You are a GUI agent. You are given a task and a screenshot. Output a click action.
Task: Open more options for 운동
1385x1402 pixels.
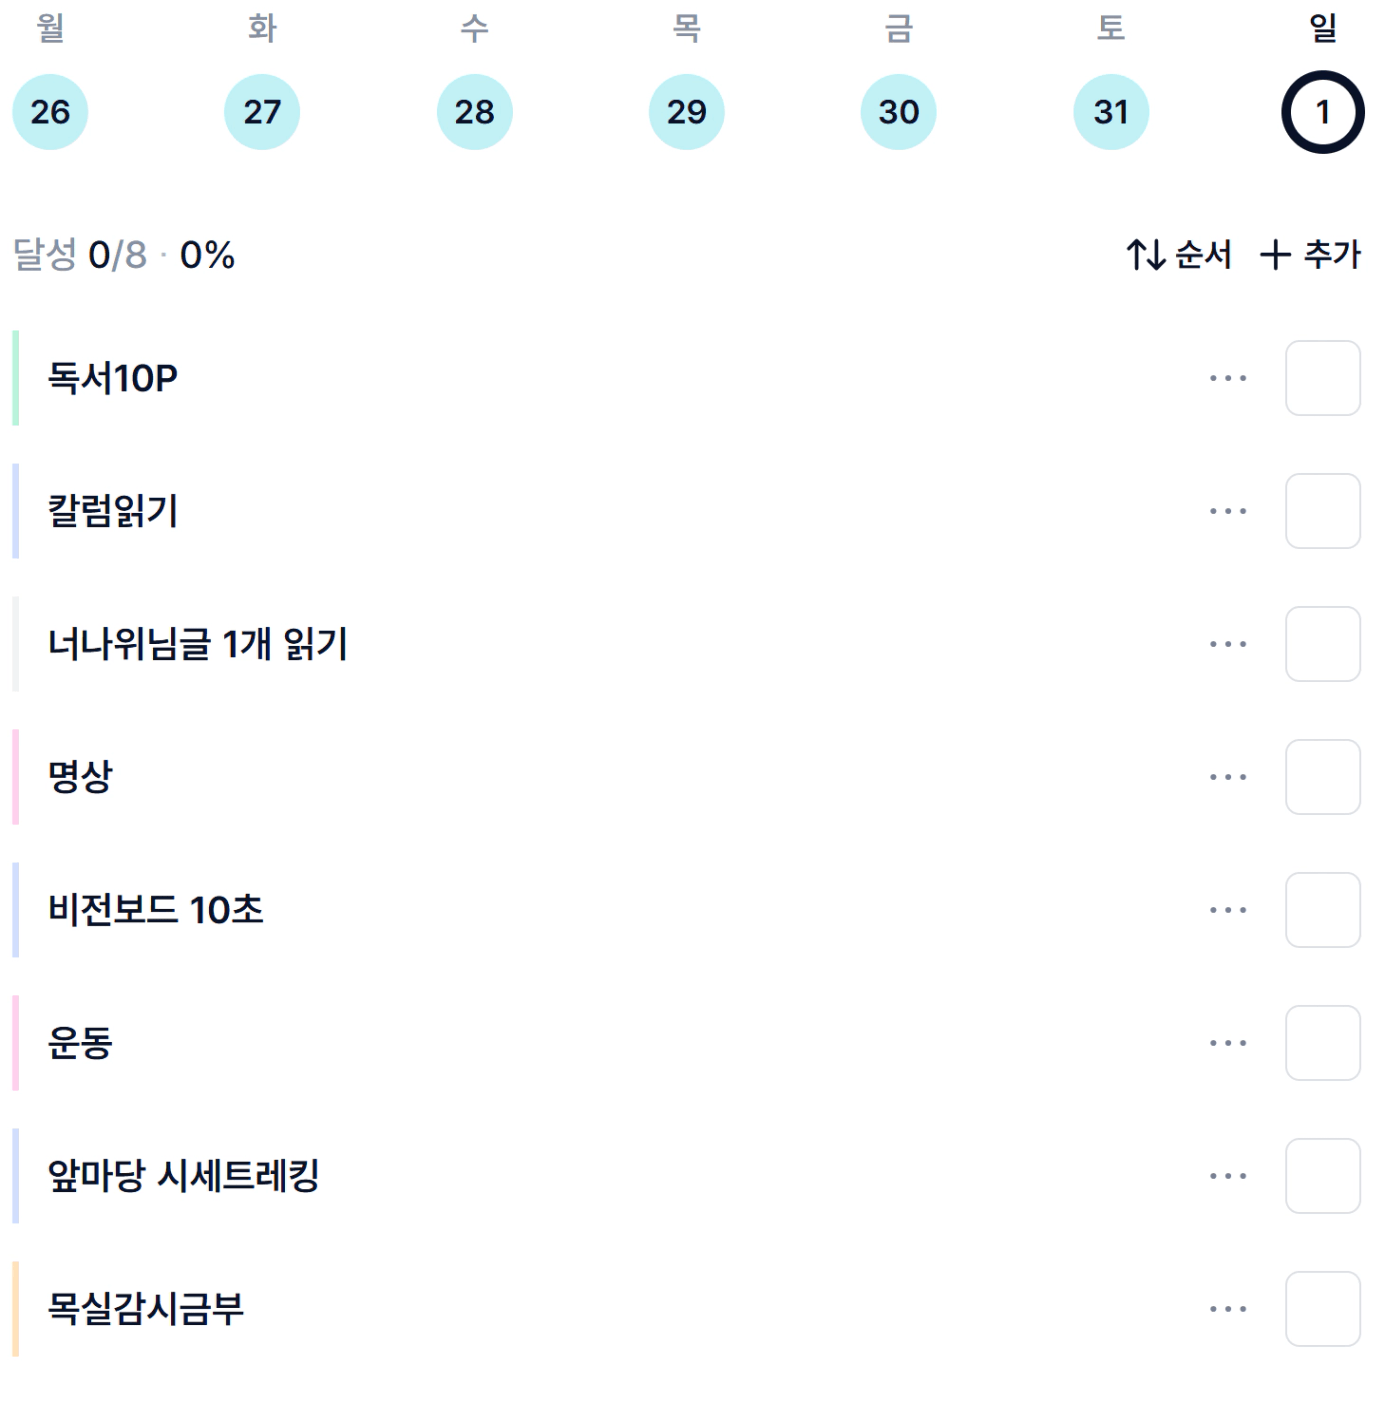pos(1227,1043)
